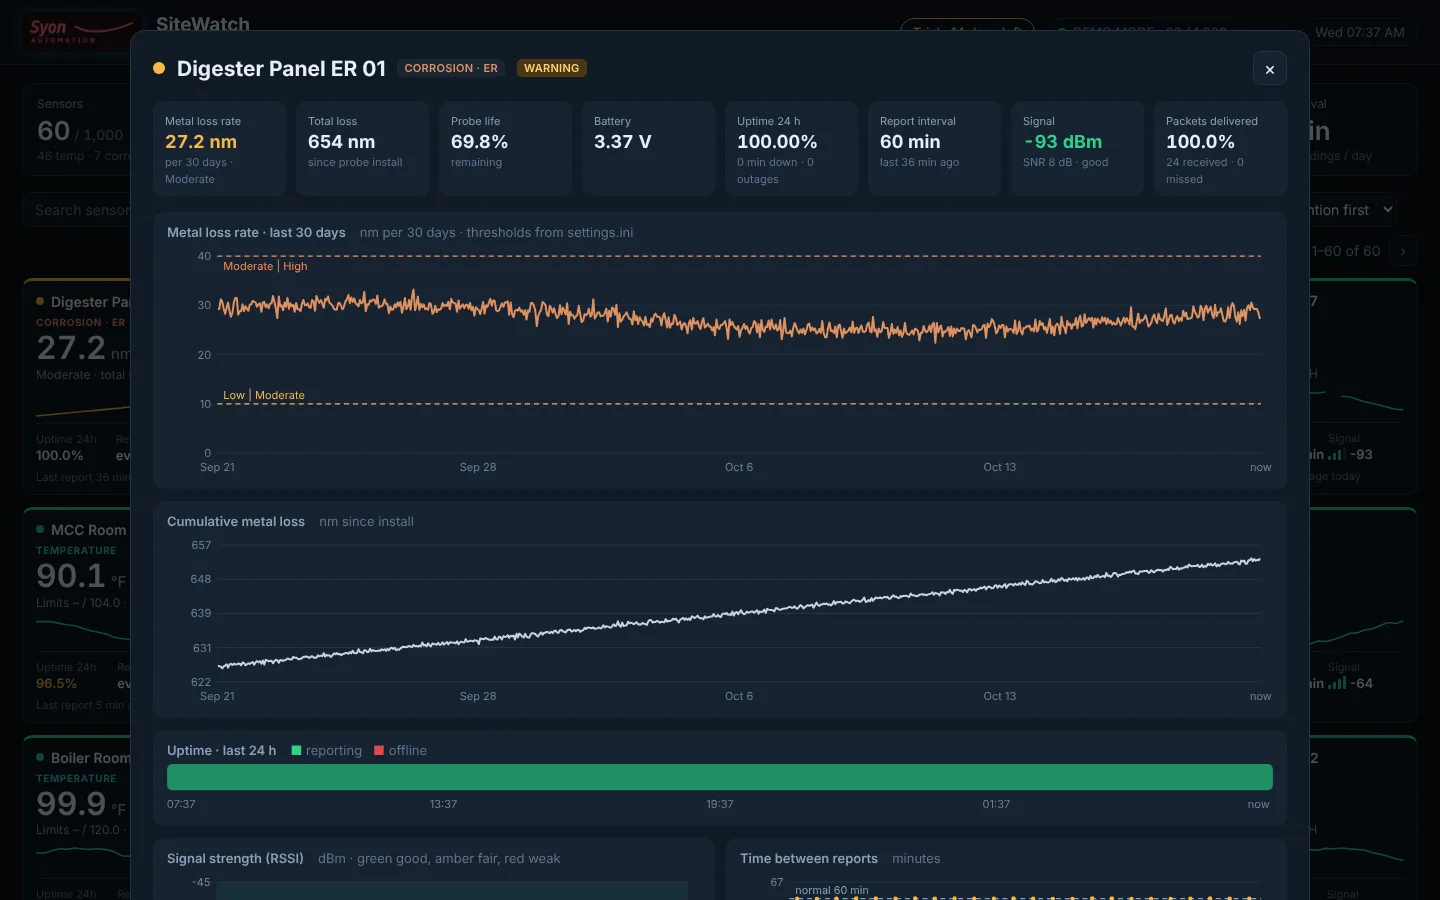
Task: Click the Syon Automation logo
Action: 82,30
